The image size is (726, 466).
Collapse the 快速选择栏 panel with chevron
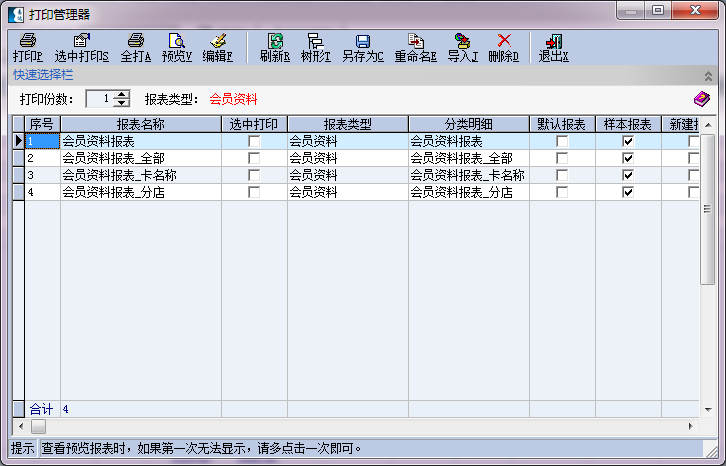[708, 75]
